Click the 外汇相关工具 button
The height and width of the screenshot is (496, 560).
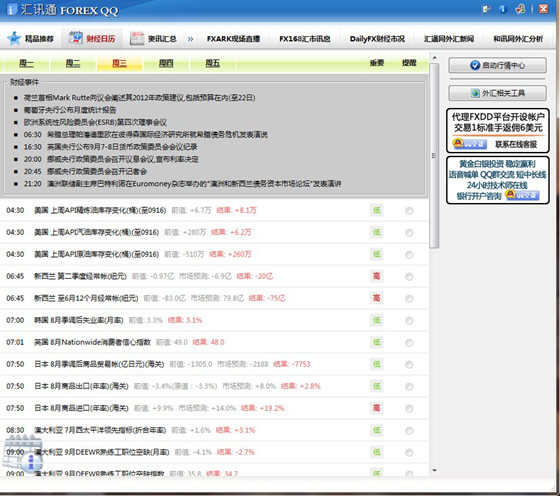coord(498,93)
